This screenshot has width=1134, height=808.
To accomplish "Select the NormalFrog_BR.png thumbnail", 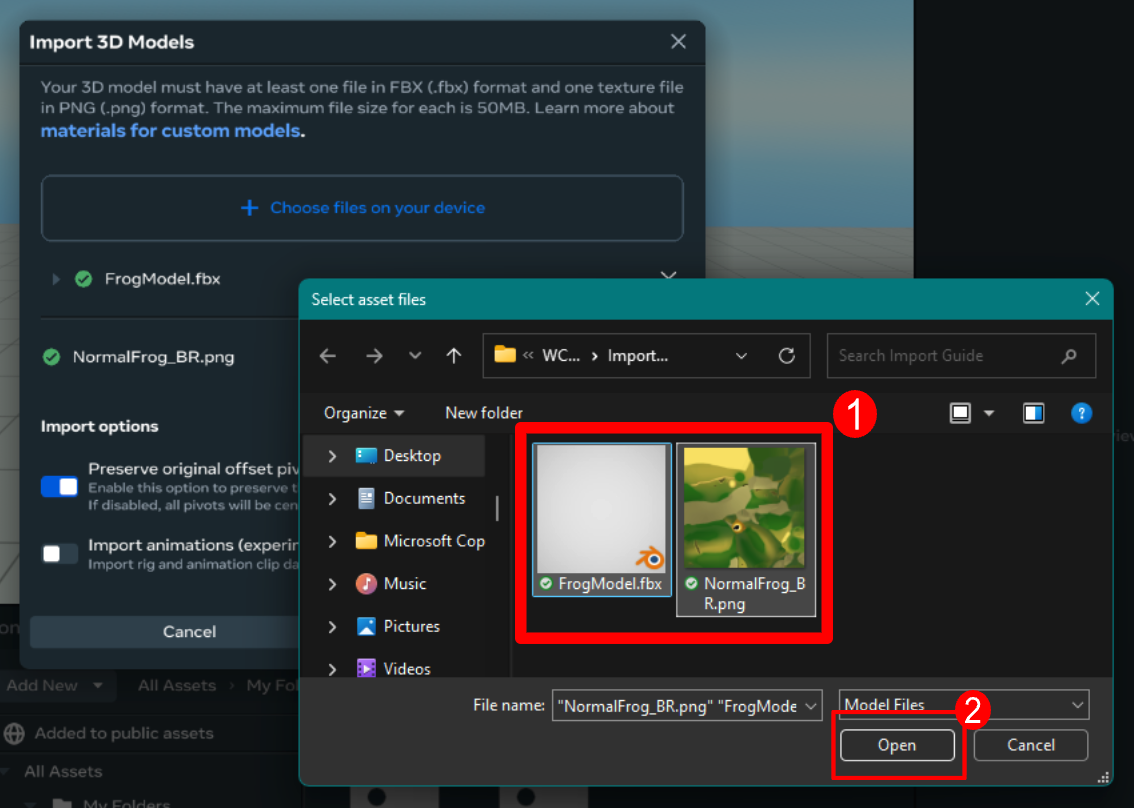I will coord(745,508).
